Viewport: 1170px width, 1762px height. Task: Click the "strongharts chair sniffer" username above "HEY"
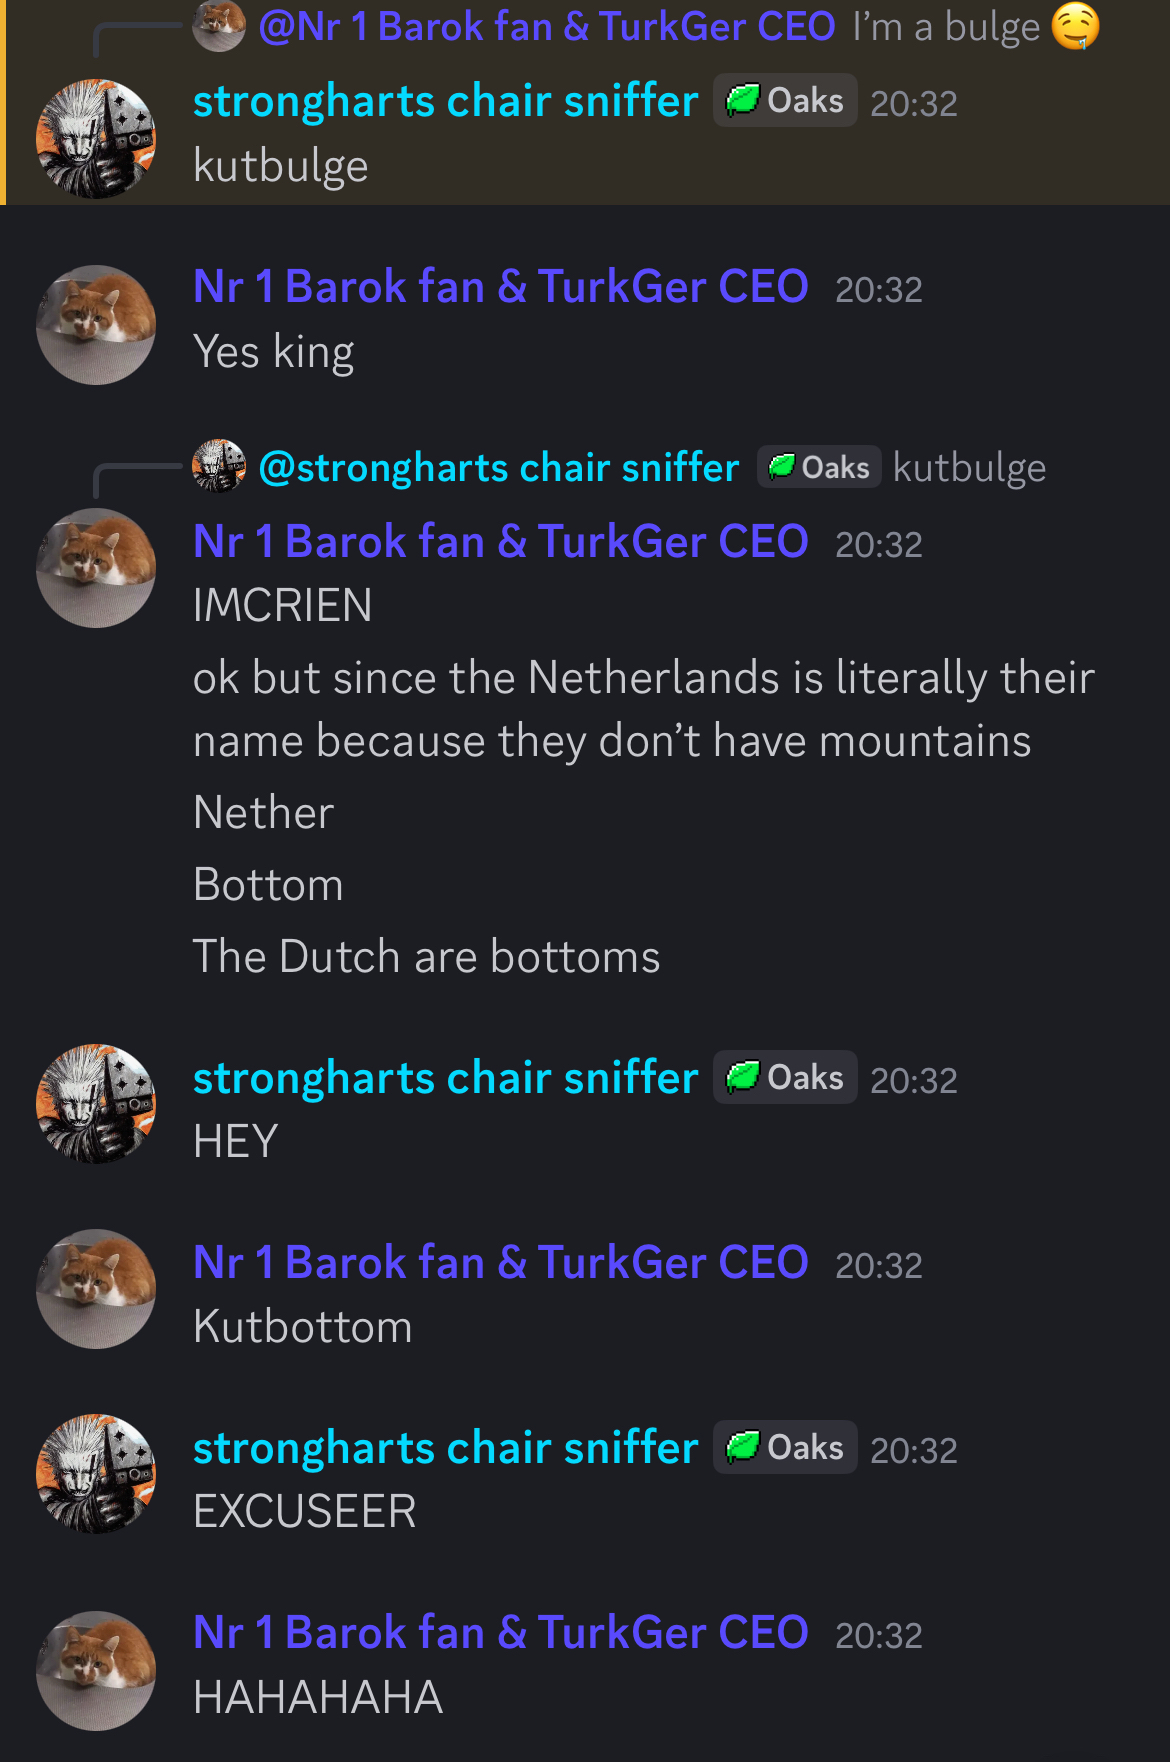pyautogui.click(x=445, y=1078)
